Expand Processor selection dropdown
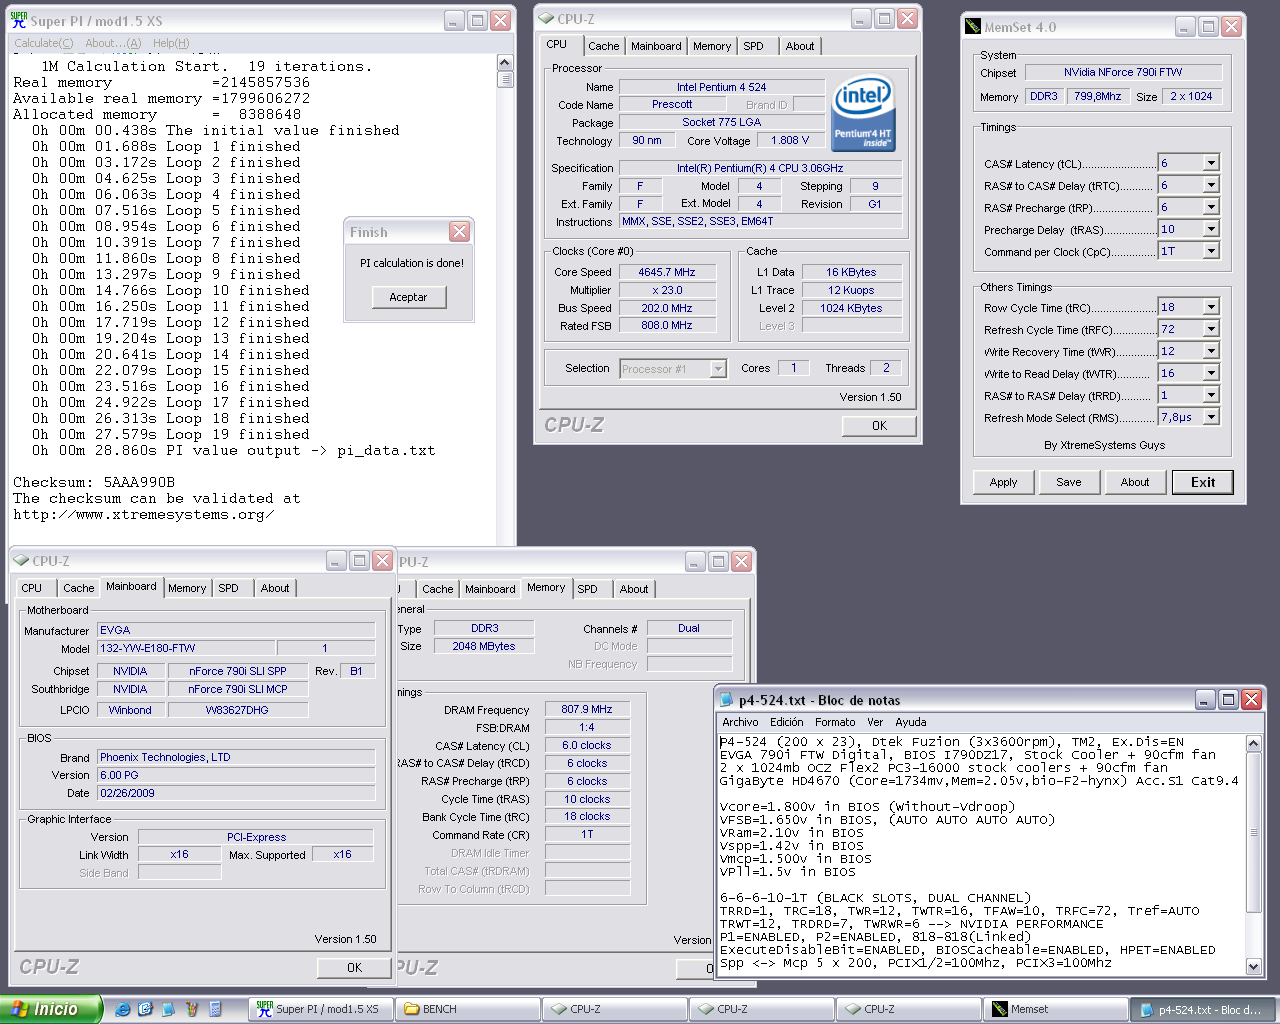Image resolution: width=1280 pixels, height=1024 pixels. click(718, 369)
